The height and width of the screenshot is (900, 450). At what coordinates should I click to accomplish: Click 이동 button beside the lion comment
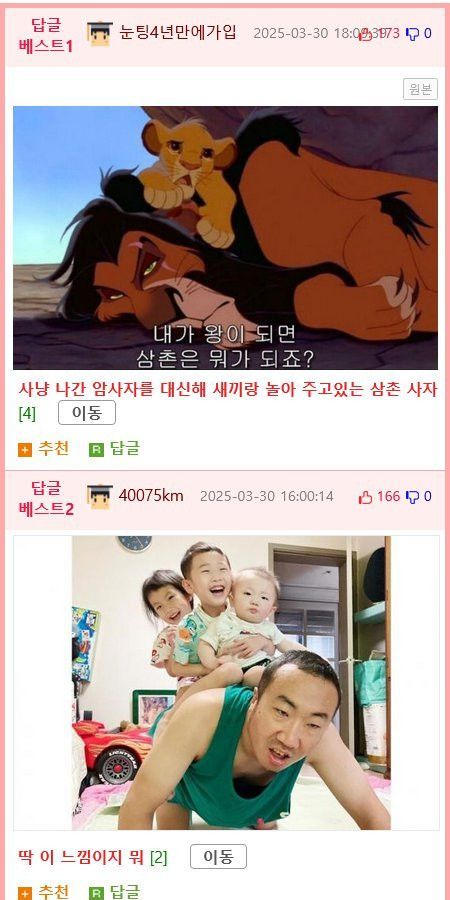[87, 413]
